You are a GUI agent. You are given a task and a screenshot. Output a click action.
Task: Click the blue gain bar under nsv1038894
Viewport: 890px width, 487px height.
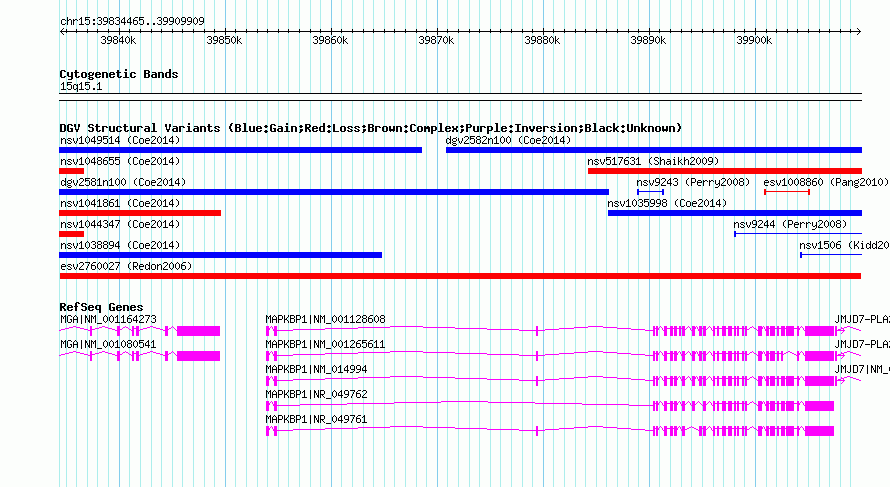tap(221, 255)
